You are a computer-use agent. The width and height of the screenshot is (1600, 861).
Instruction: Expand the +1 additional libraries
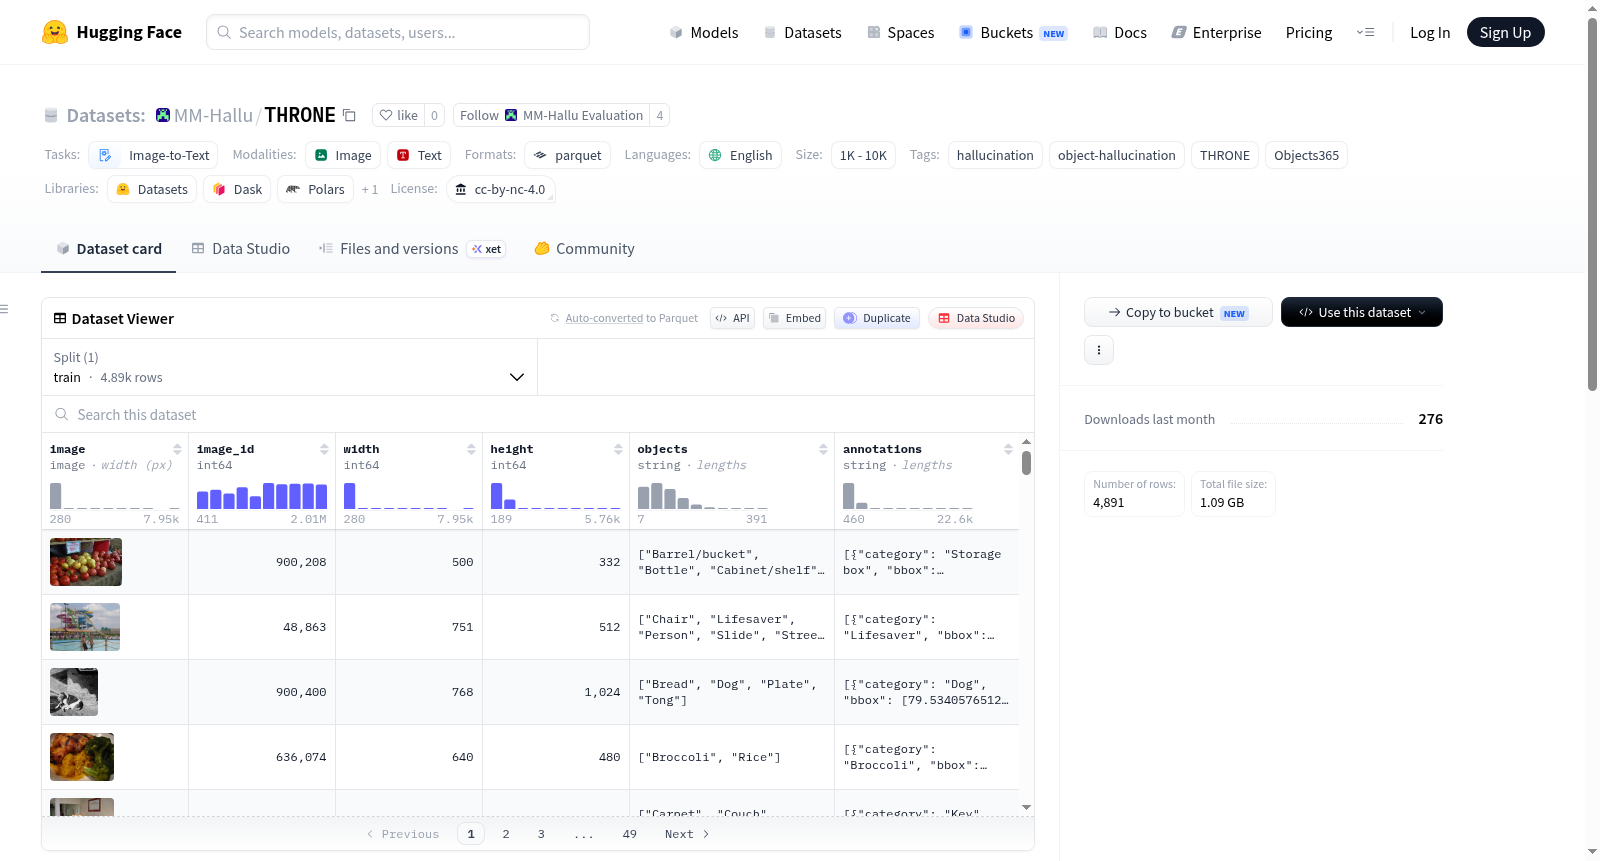[370, 189]
